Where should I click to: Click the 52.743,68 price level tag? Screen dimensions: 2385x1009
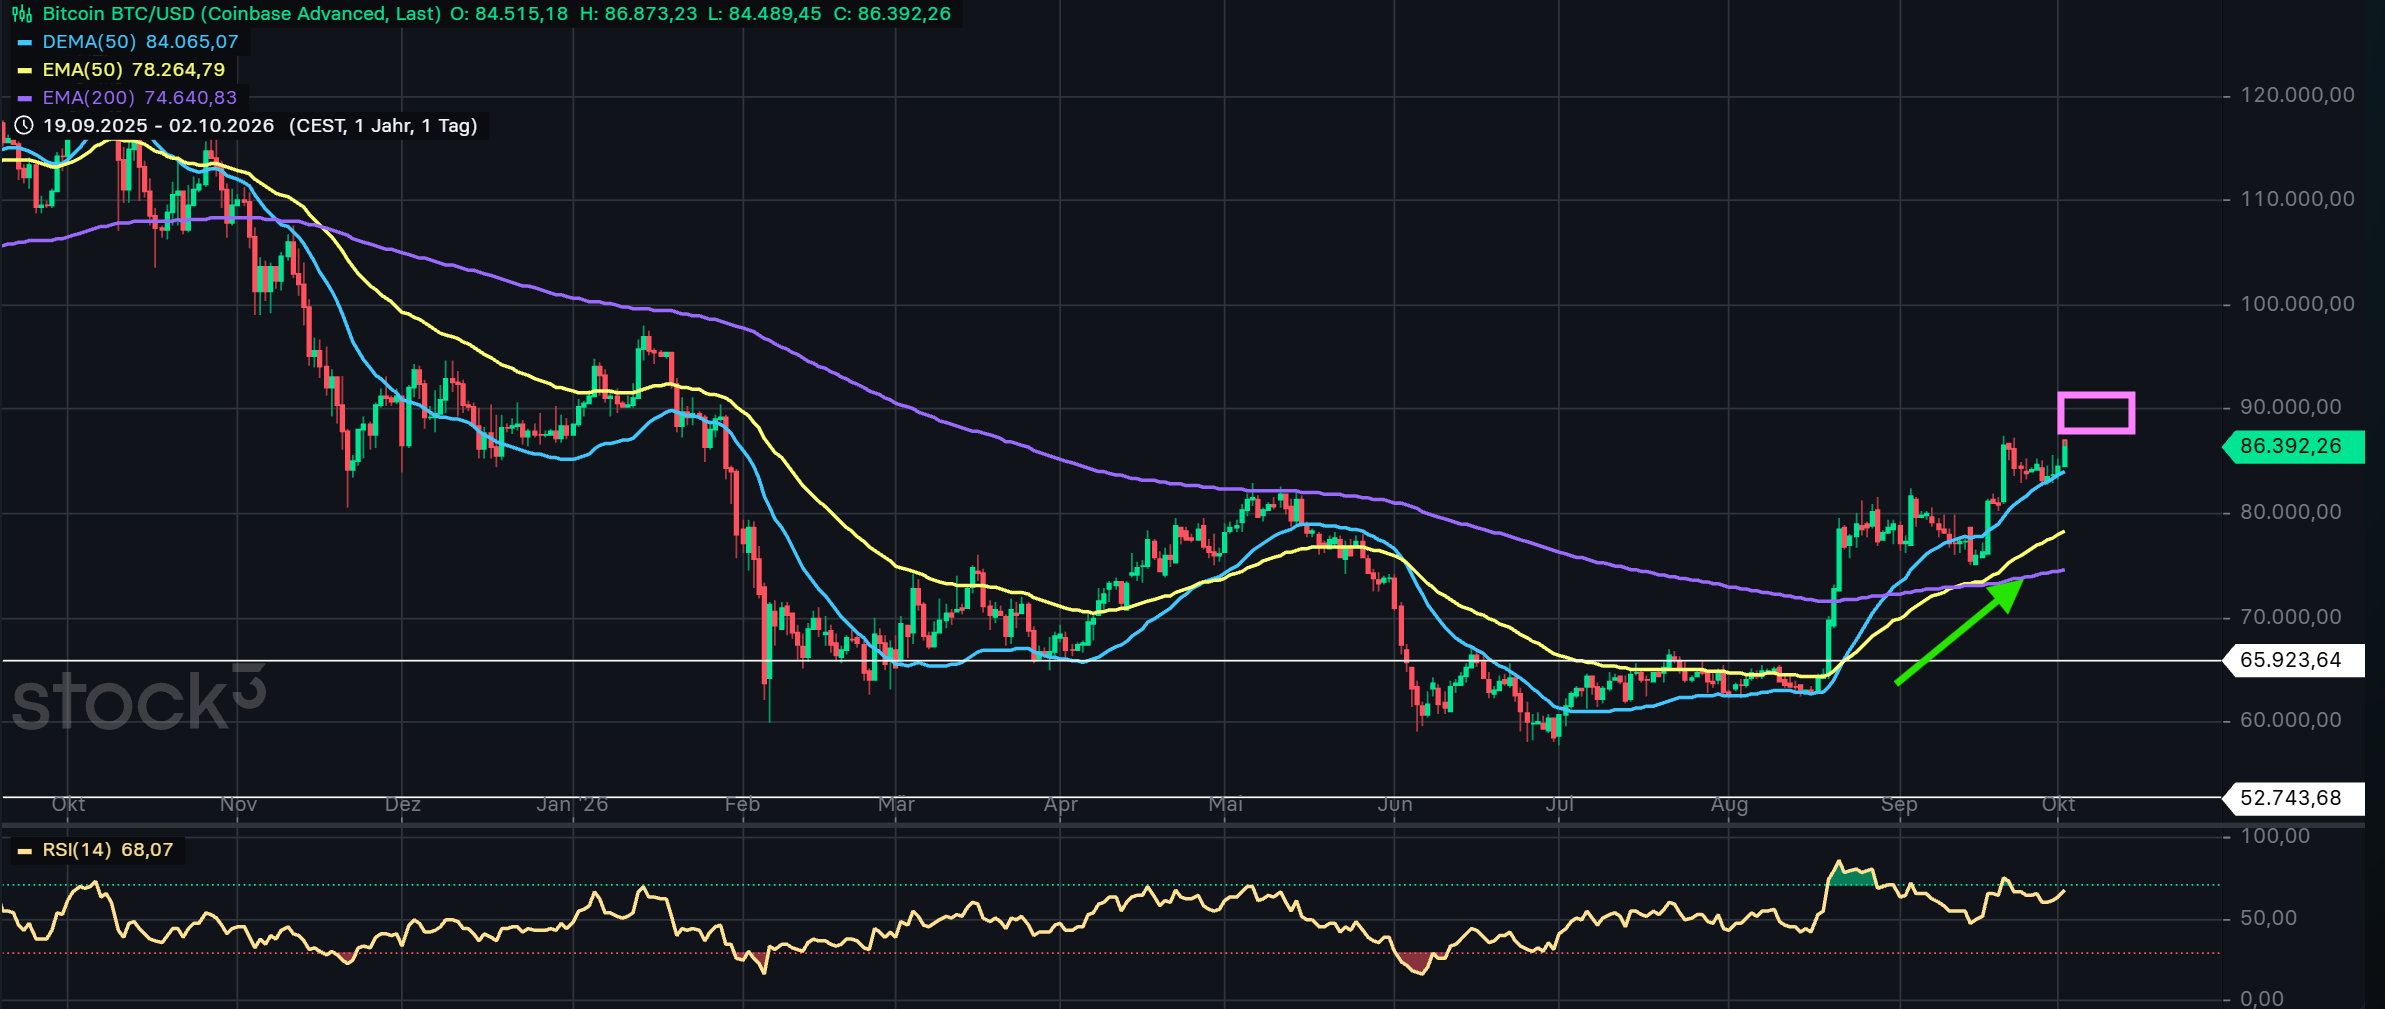[x=2293, y=798]
